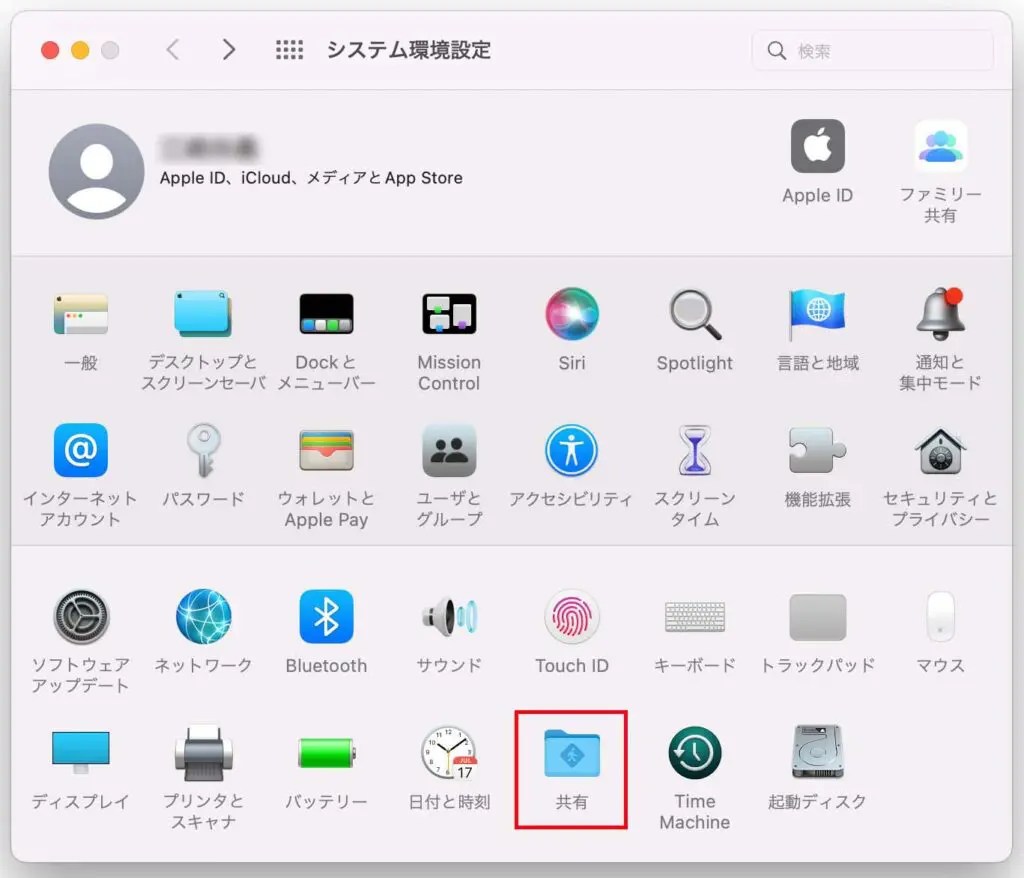
Task: Open プリンタとスキャナ preferences
Action: [x=203, y=753]
